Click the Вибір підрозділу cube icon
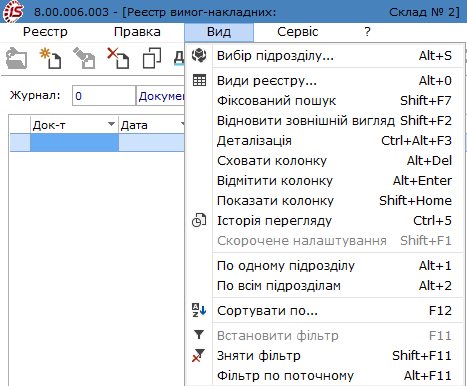This screenshot has width=467, height=386. click(199, 55)
